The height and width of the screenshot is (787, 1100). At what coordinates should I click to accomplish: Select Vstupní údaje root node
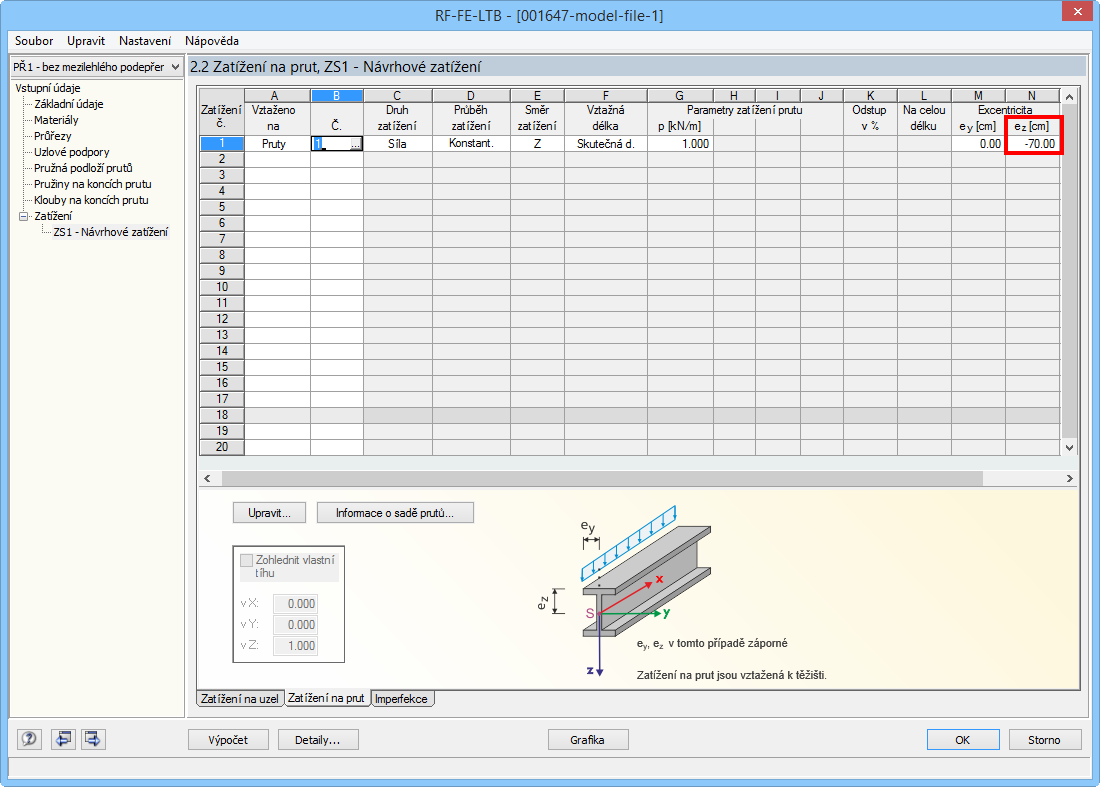click(48, 88)
